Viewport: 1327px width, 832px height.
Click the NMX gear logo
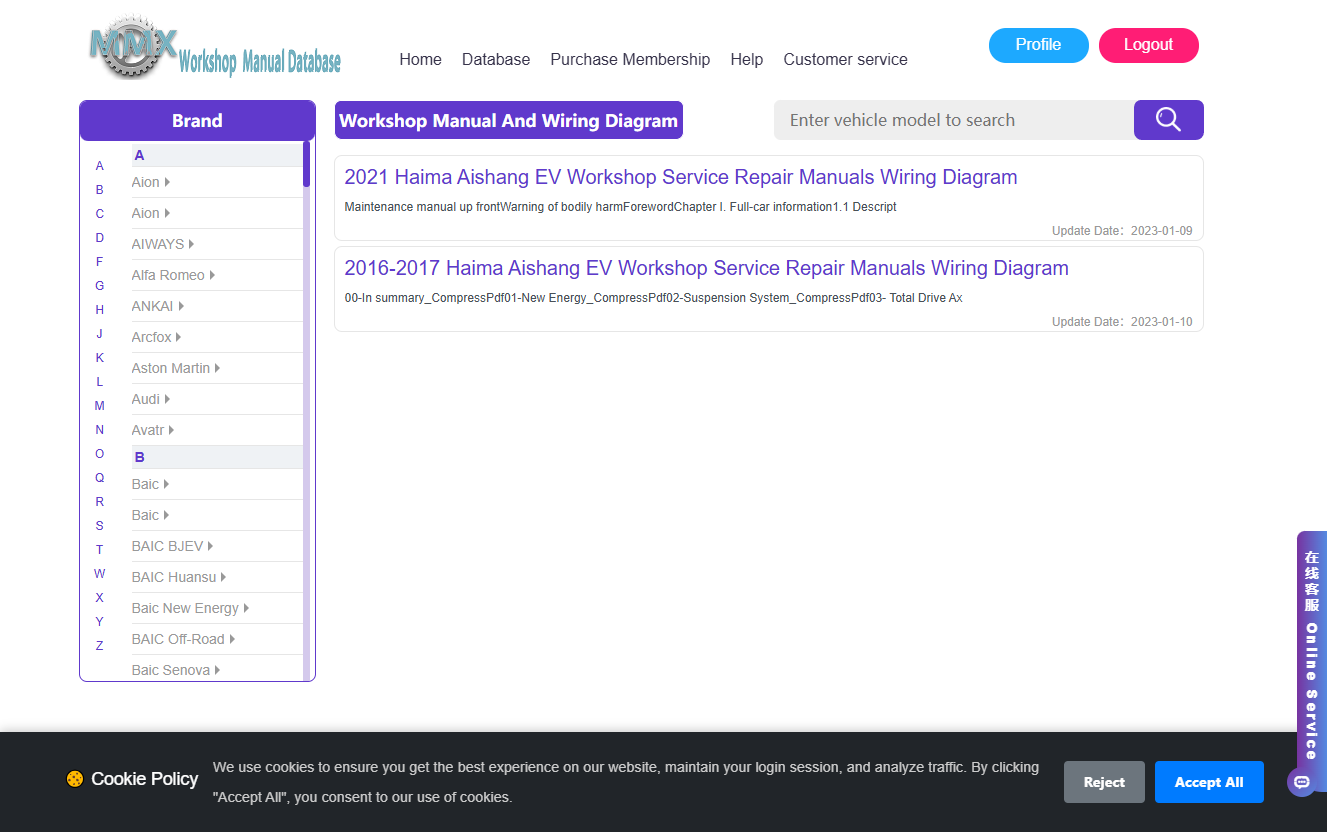click(135, 48)
